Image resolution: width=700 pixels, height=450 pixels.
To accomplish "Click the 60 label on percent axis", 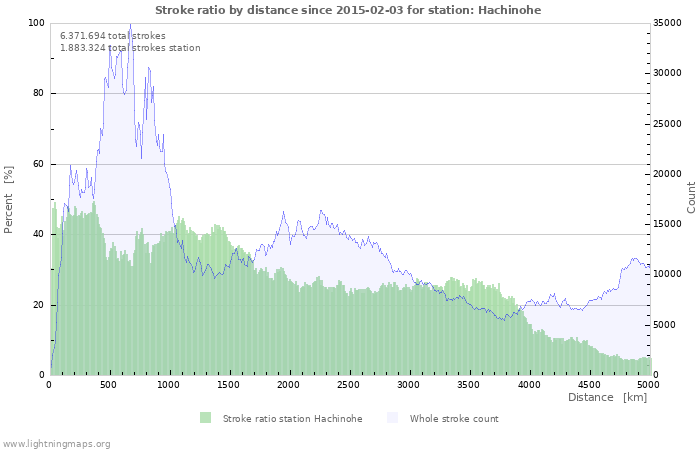I will (39, 164).
